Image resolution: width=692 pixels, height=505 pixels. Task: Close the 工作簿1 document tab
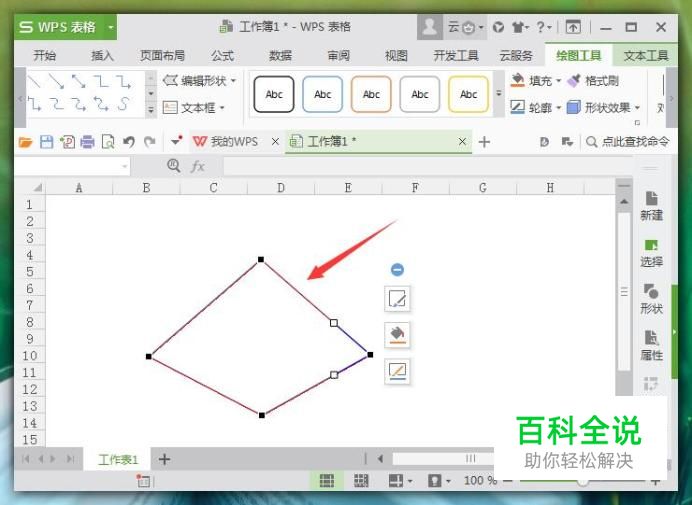[462, 142]
